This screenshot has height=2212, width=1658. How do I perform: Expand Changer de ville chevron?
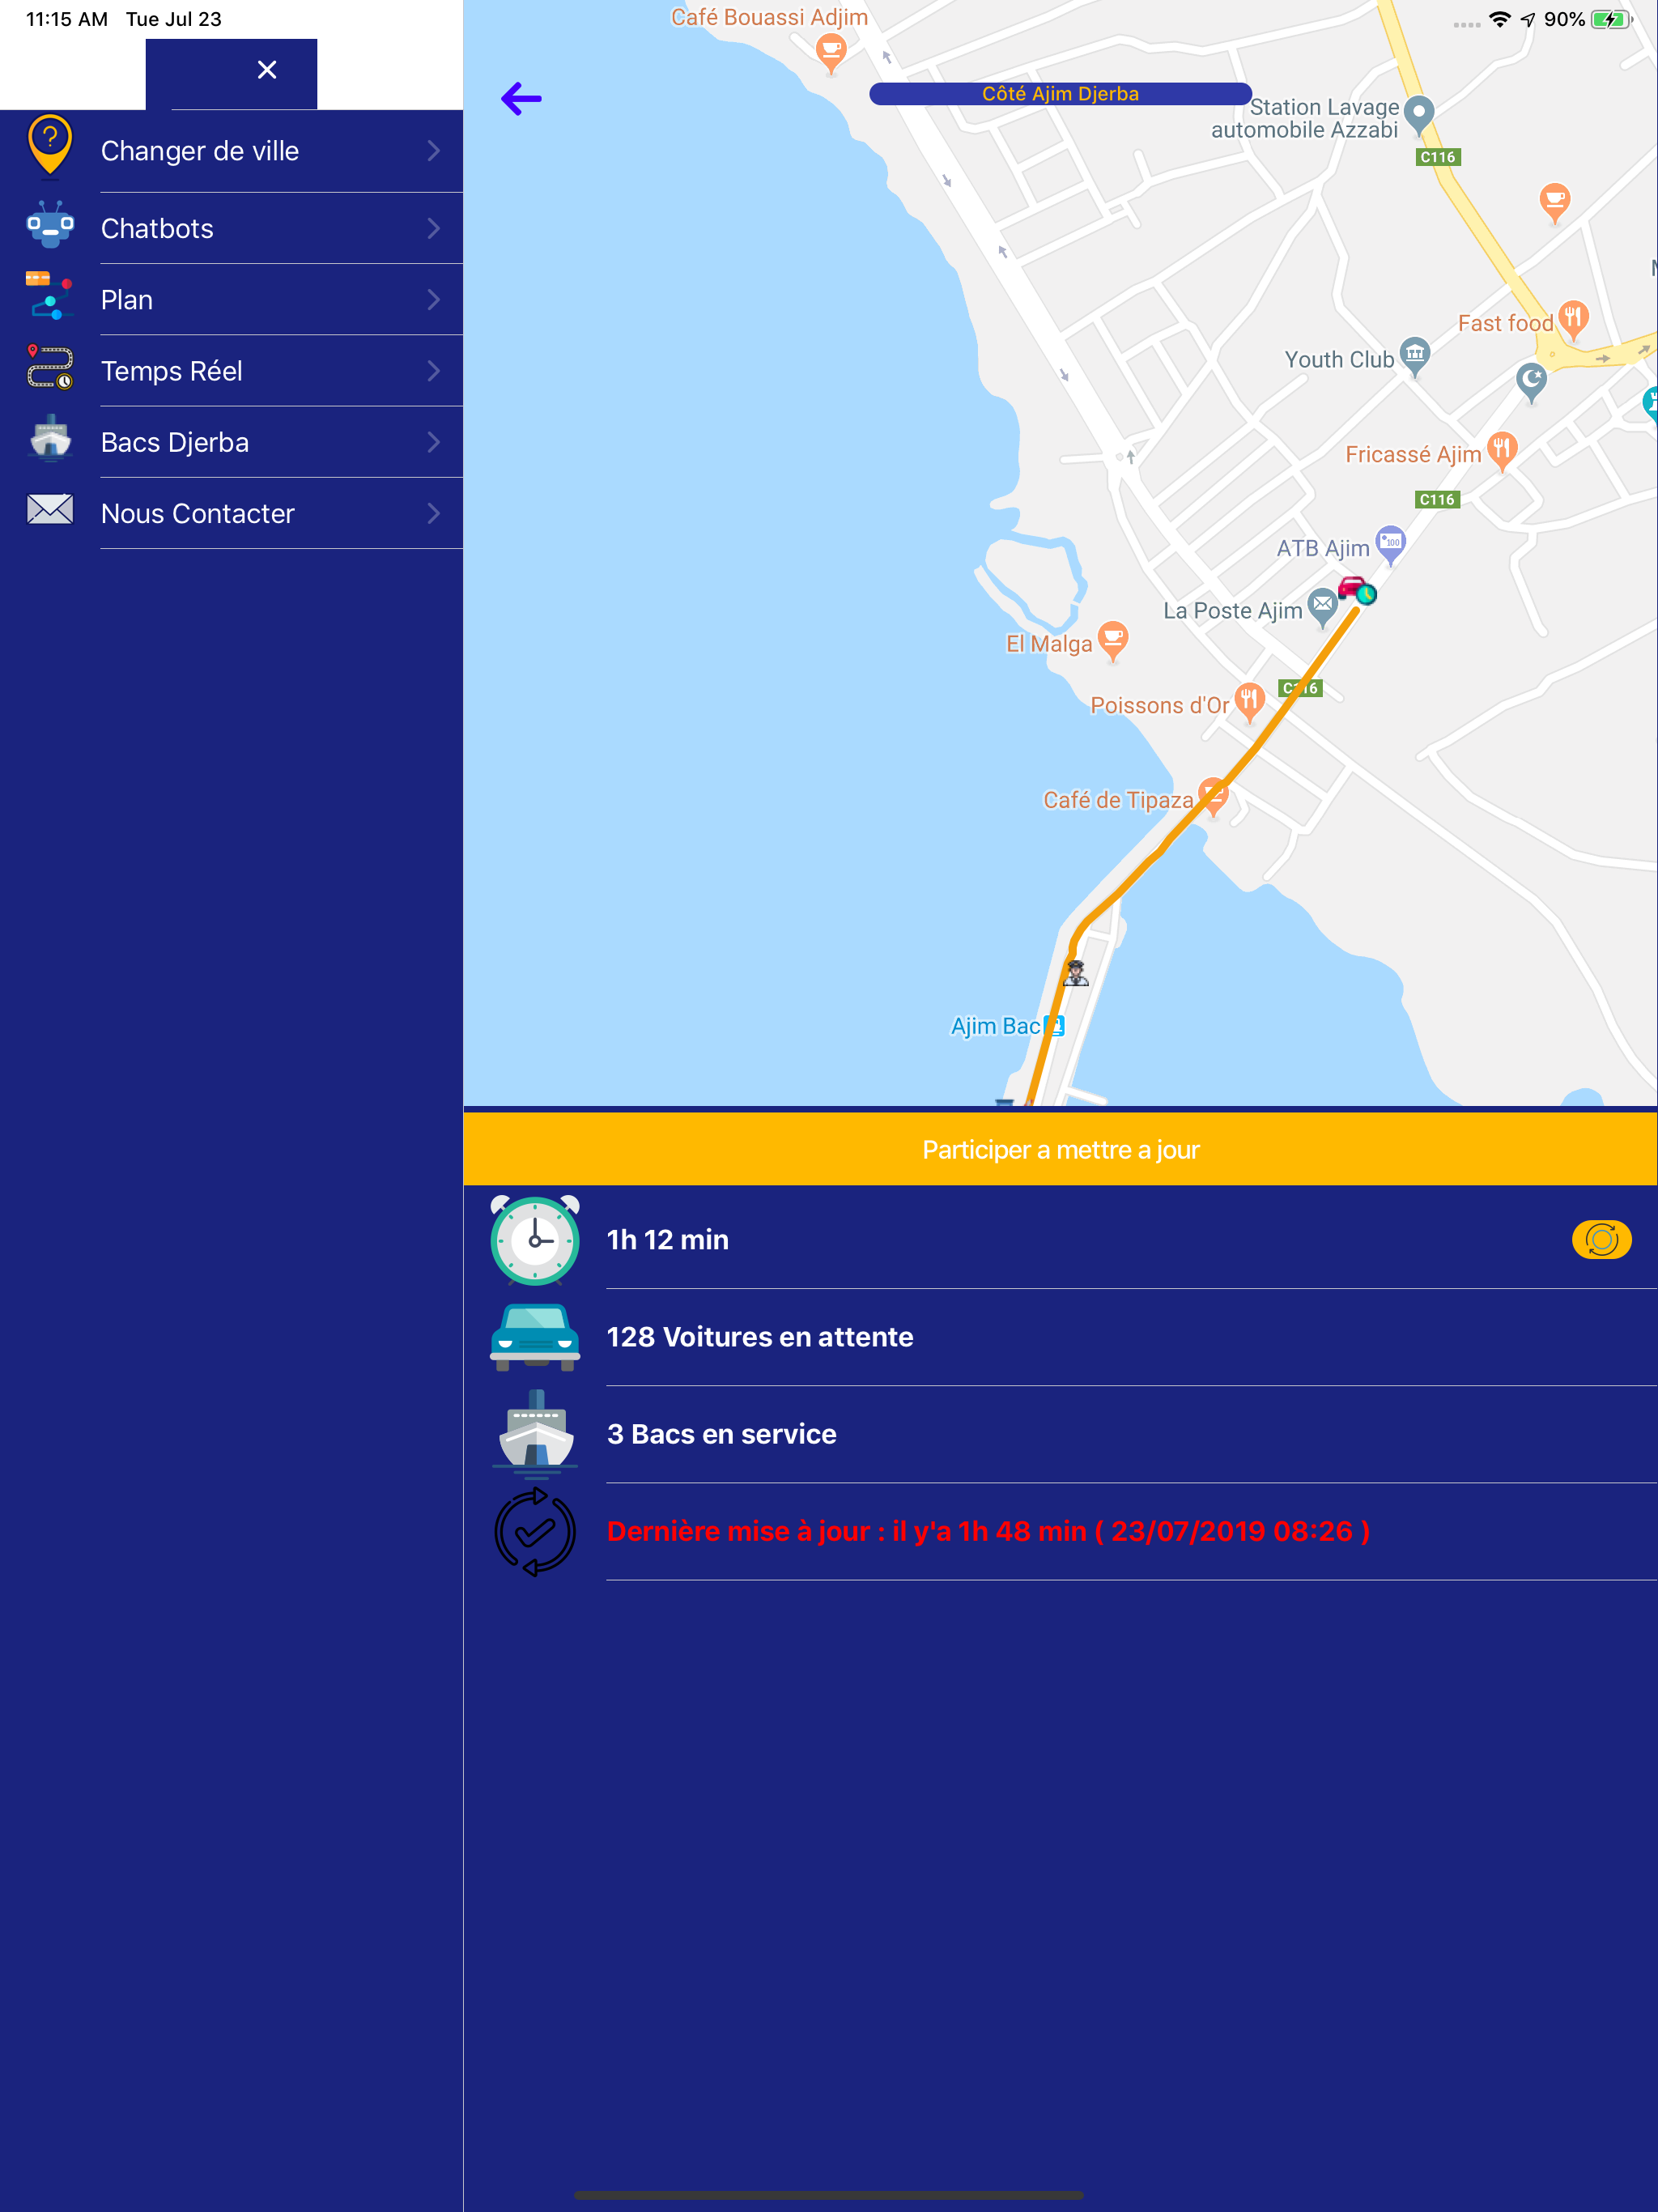pos(433,151)
